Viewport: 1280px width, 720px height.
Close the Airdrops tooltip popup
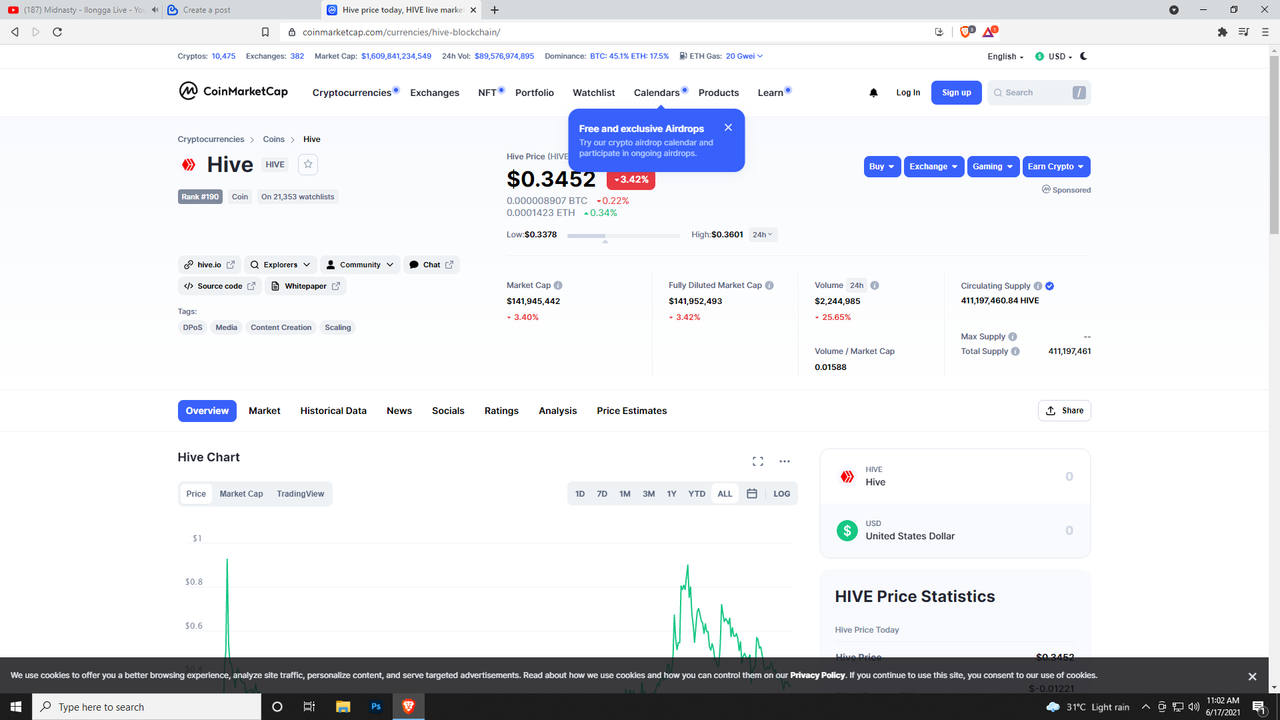[x=728, y=128]
